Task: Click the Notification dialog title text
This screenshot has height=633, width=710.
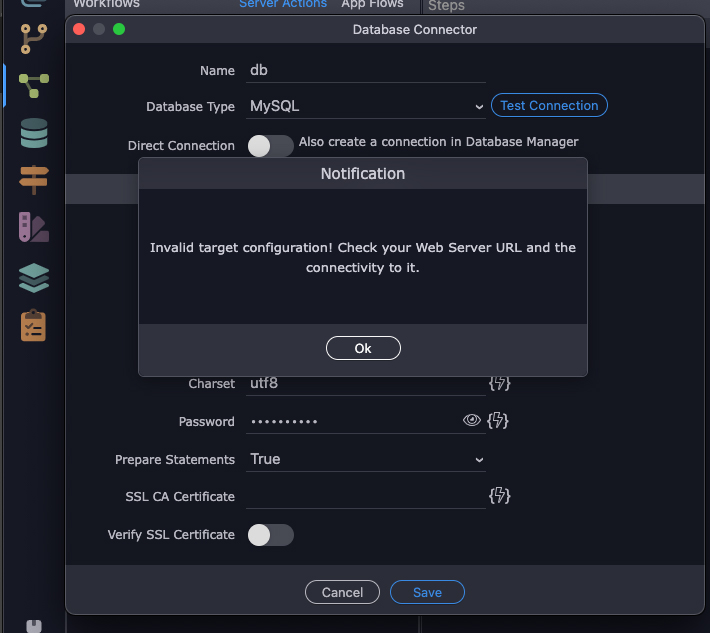Action: tap(363, 174)
